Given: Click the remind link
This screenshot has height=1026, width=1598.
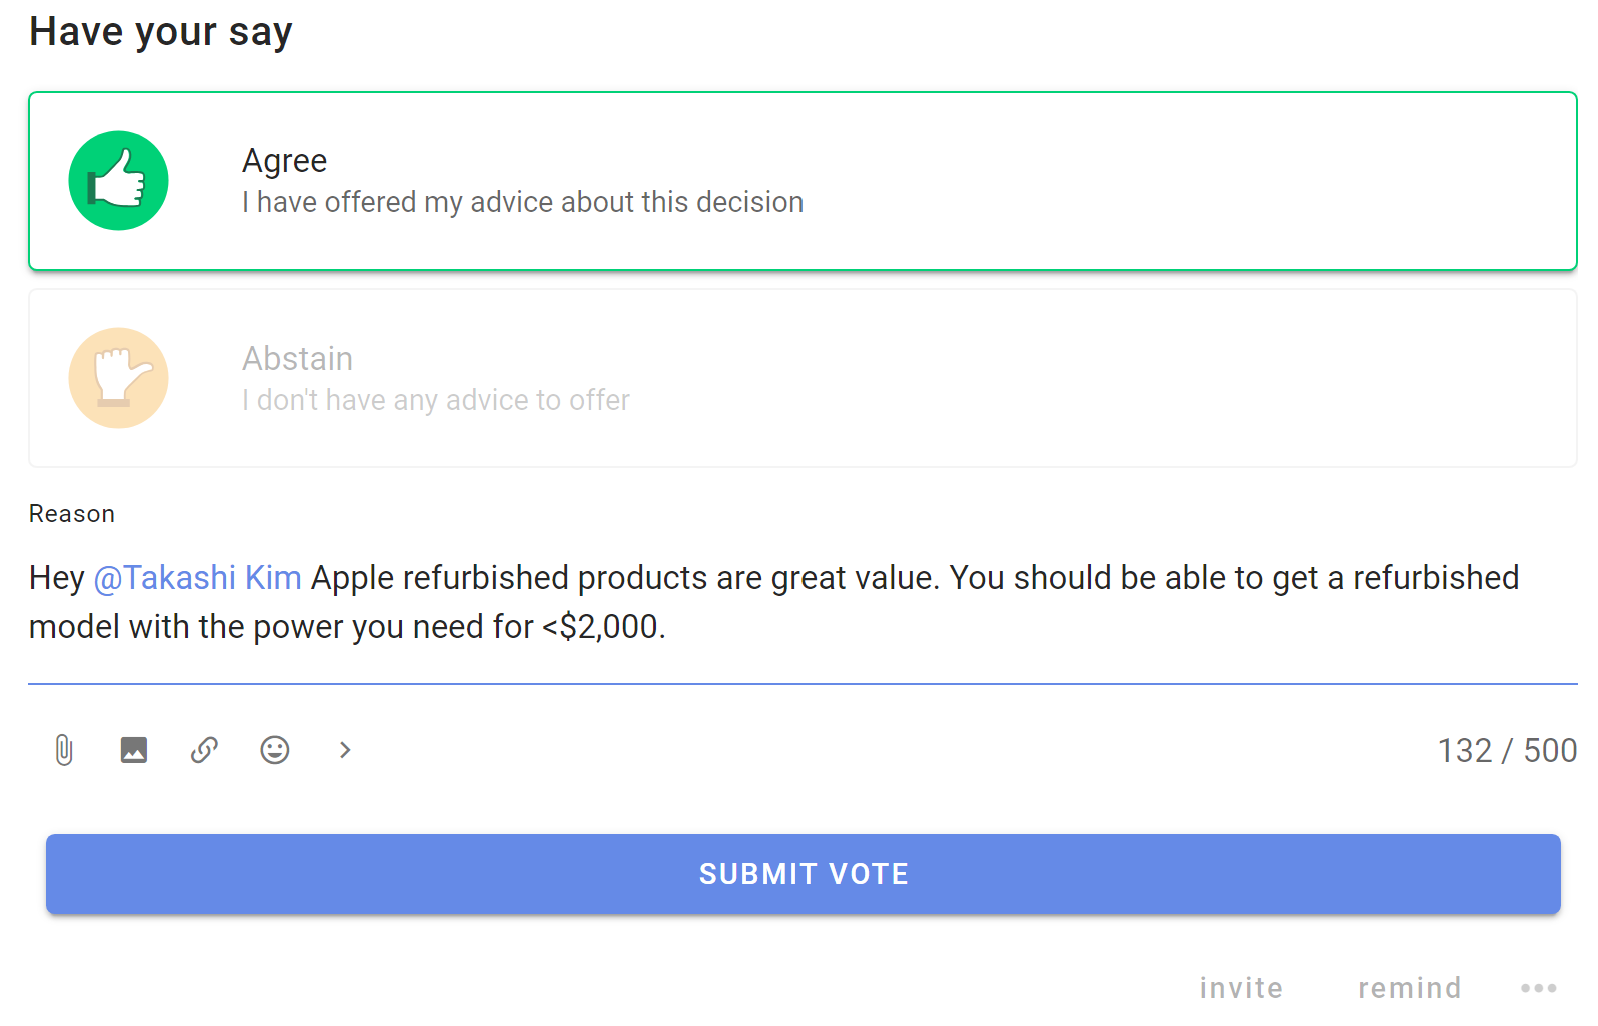Looking at the screenshot, I should 1410,988.
